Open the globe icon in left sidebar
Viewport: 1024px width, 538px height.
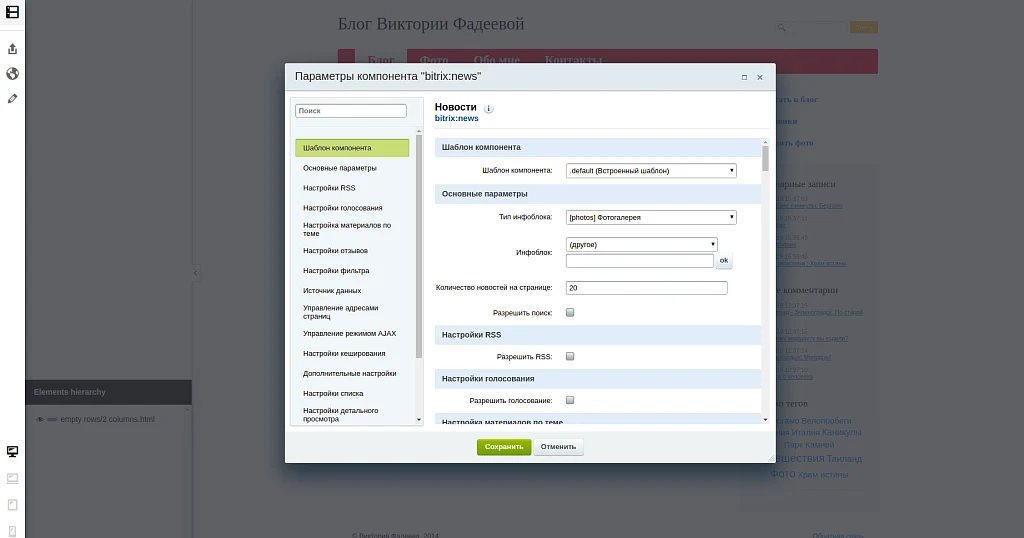pos(12,74)
